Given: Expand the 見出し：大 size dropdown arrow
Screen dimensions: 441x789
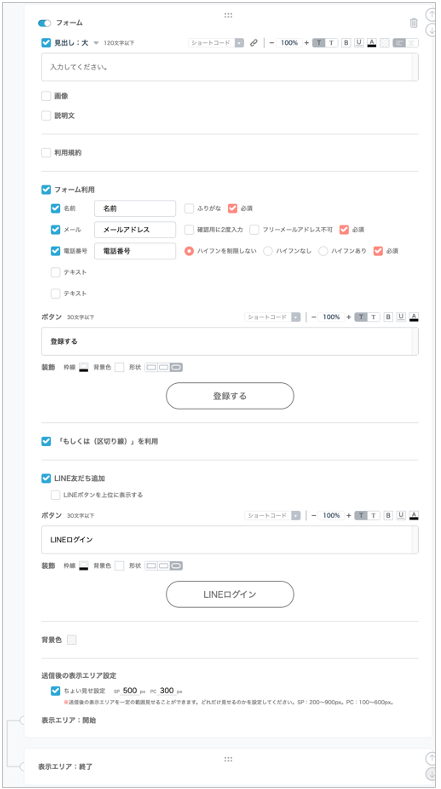Looking at the screenshot, I should coord(96,43).
